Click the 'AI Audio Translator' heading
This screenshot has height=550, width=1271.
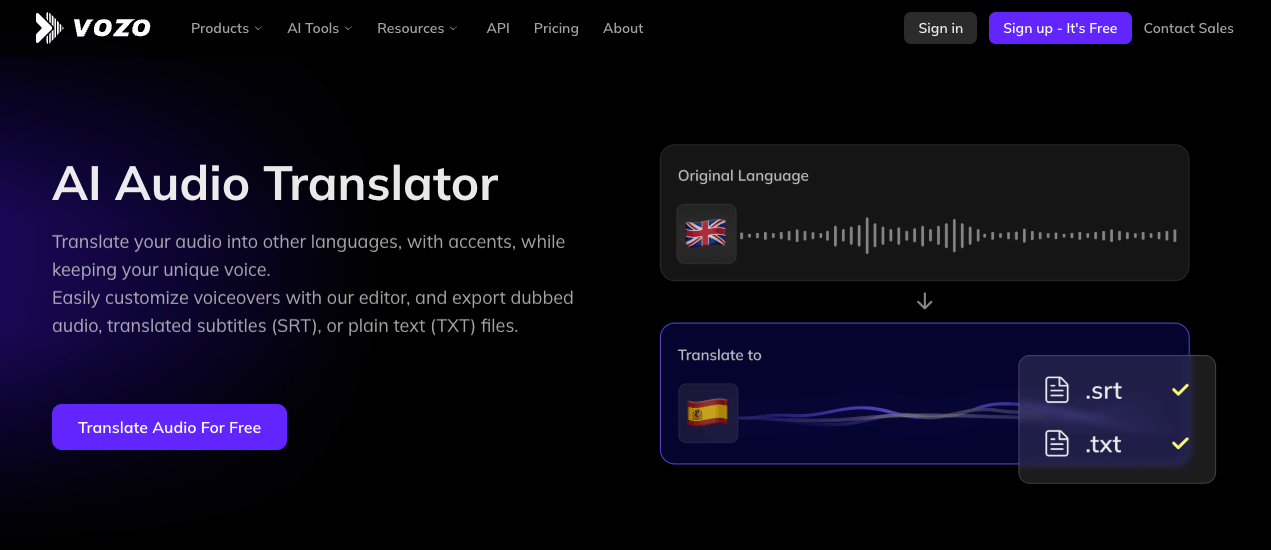point(275,184)
